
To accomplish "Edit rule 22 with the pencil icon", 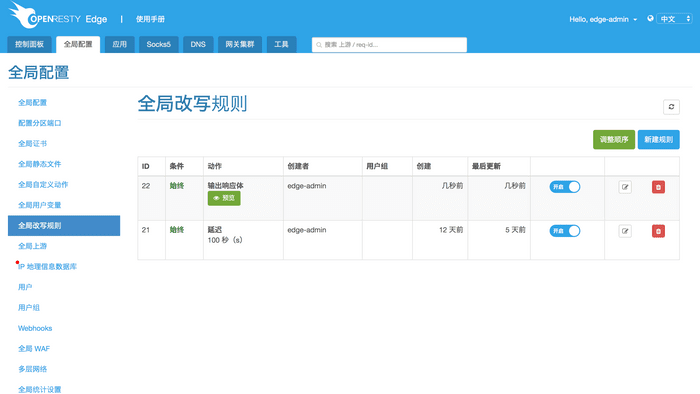I will click(x=625, y=187).
